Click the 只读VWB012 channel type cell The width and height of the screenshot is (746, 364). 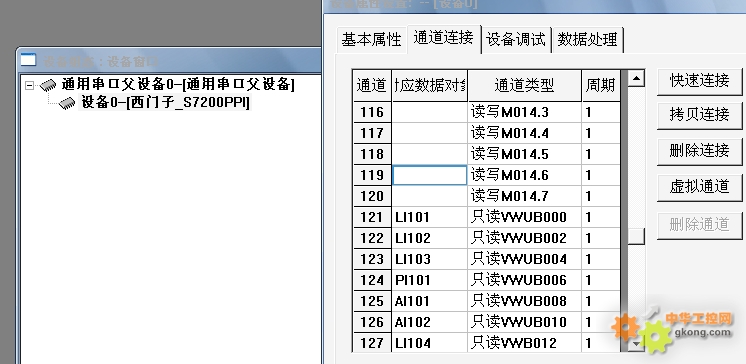(524, 342)
